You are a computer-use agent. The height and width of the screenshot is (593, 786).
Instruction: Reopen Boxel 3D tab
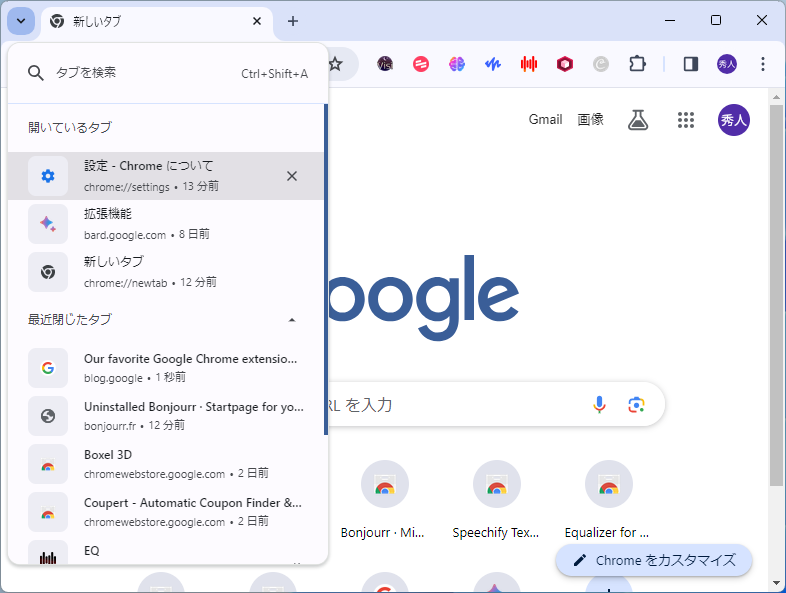tap(166, 464)
